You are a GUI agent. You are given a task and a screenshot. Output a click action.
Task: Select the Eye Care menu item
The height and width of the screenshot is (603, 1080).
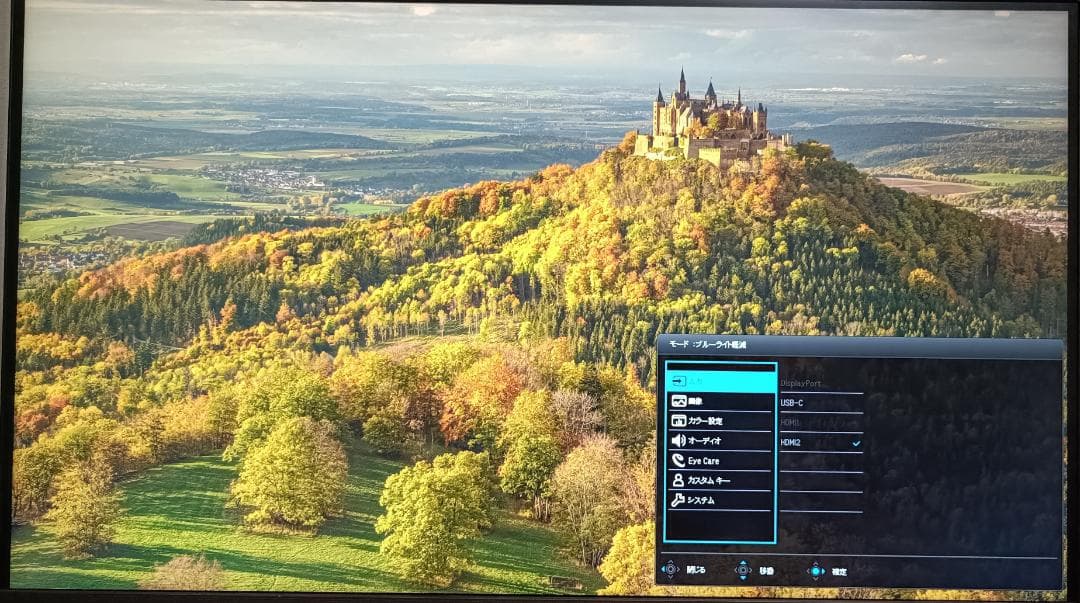point(705,461)
